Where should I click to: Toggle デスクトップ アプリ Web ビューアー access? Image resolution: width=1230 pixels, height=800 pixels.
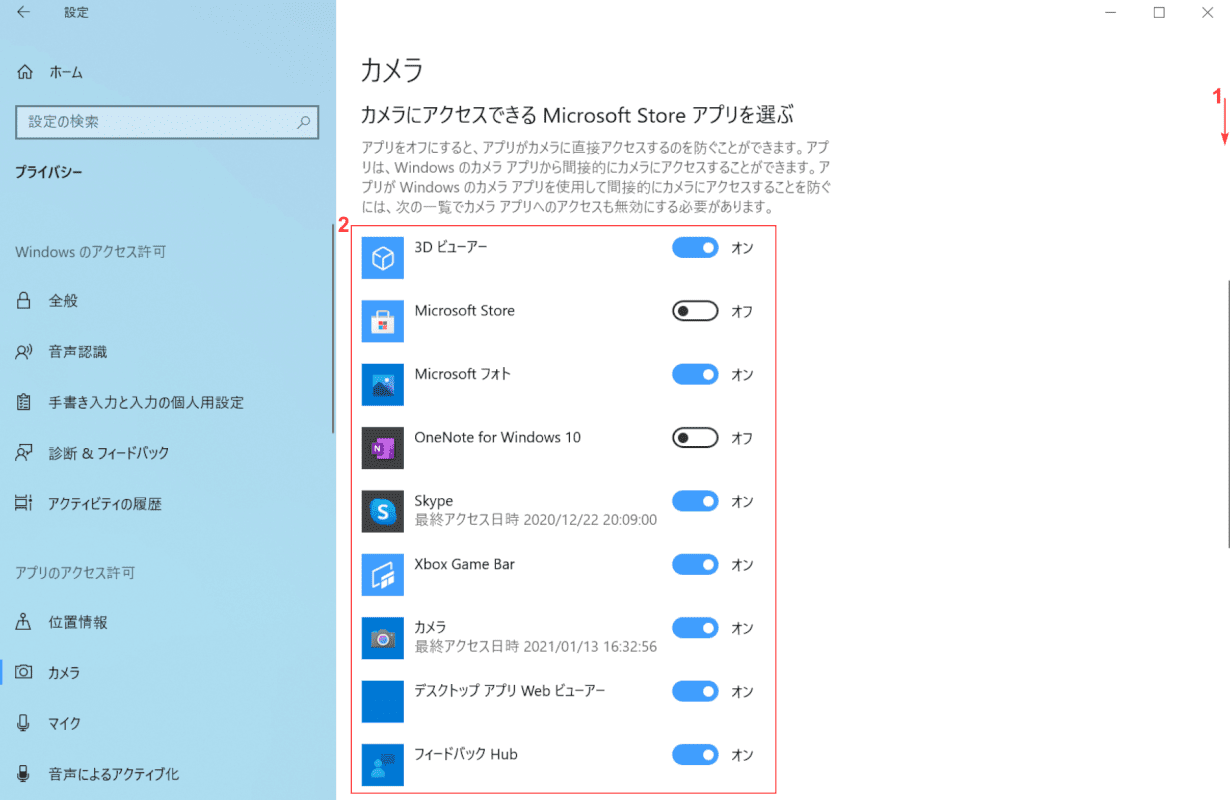tap(695, 691)
